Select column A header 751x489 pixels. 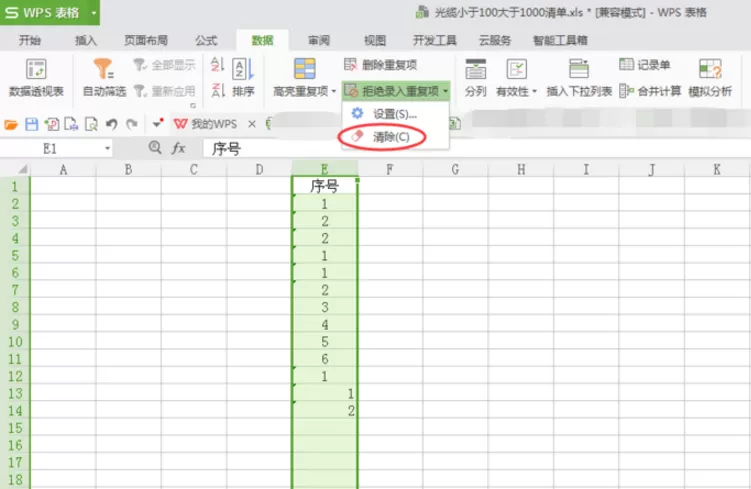point(63,169)
